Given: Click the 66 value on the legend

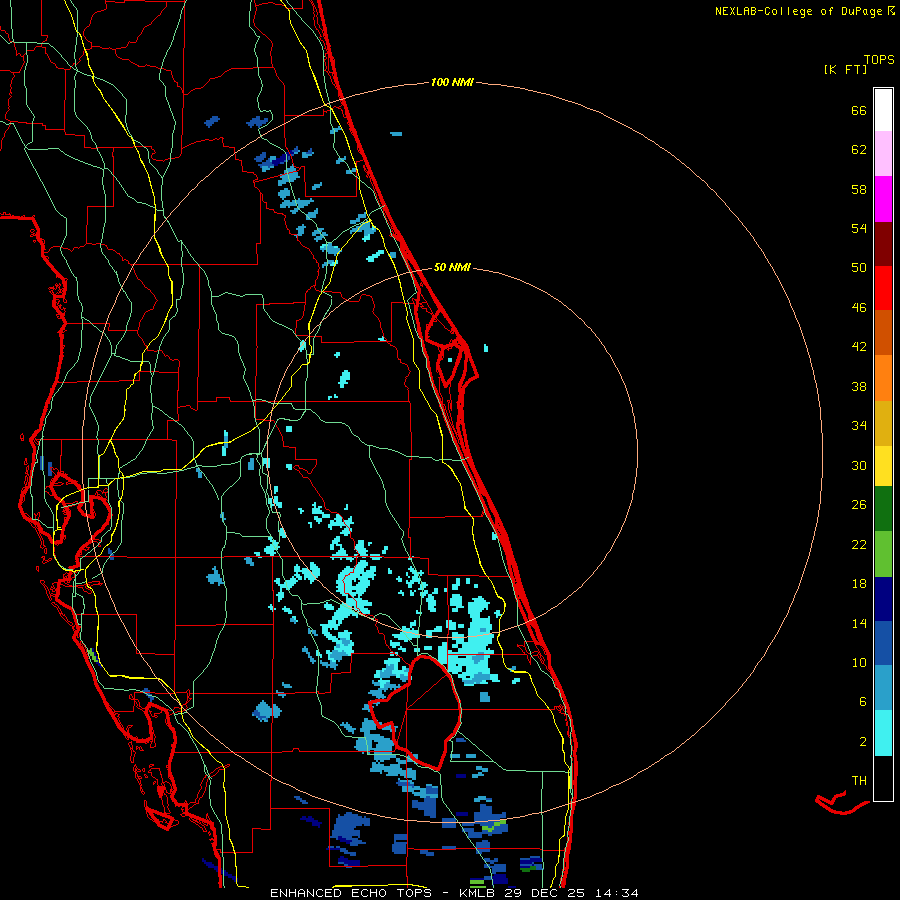Looking at the screenshot, I should click(x=859, y=110).
